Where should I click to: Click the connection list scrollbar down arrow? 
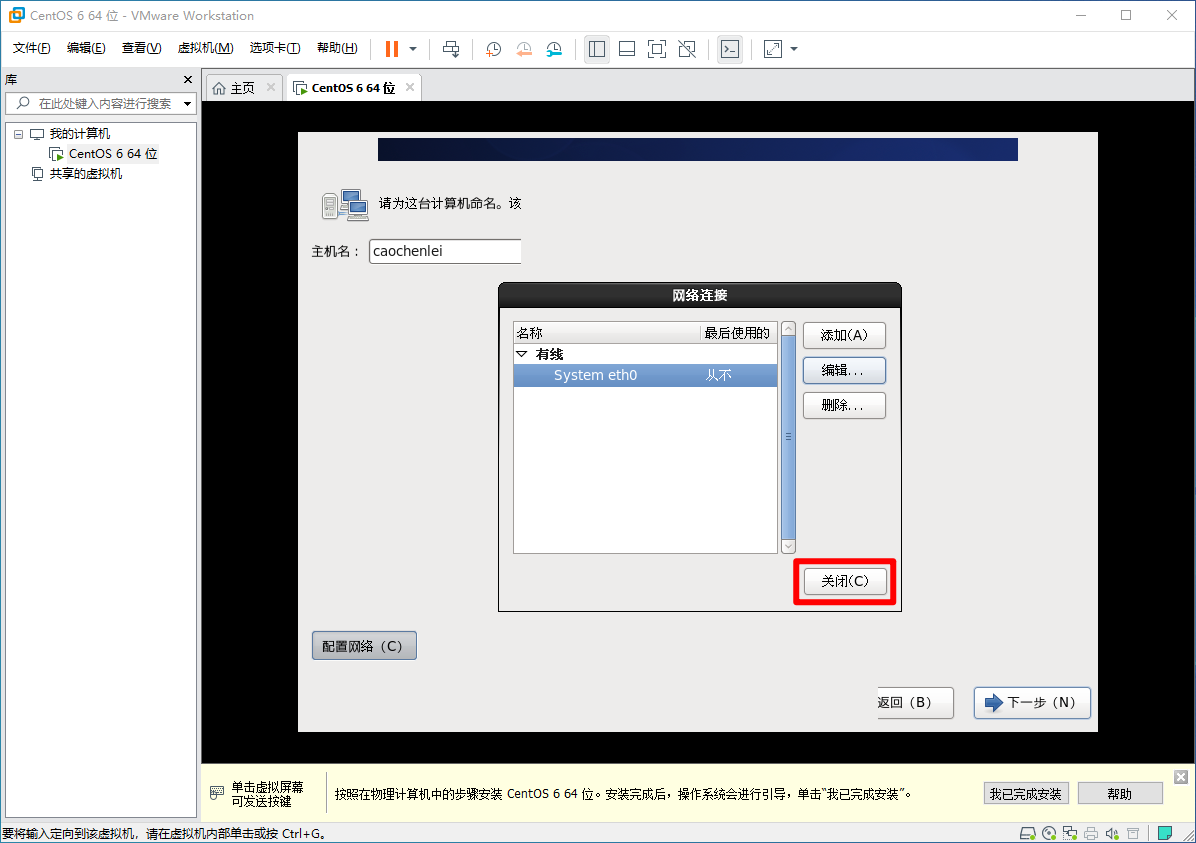point(789,546)
